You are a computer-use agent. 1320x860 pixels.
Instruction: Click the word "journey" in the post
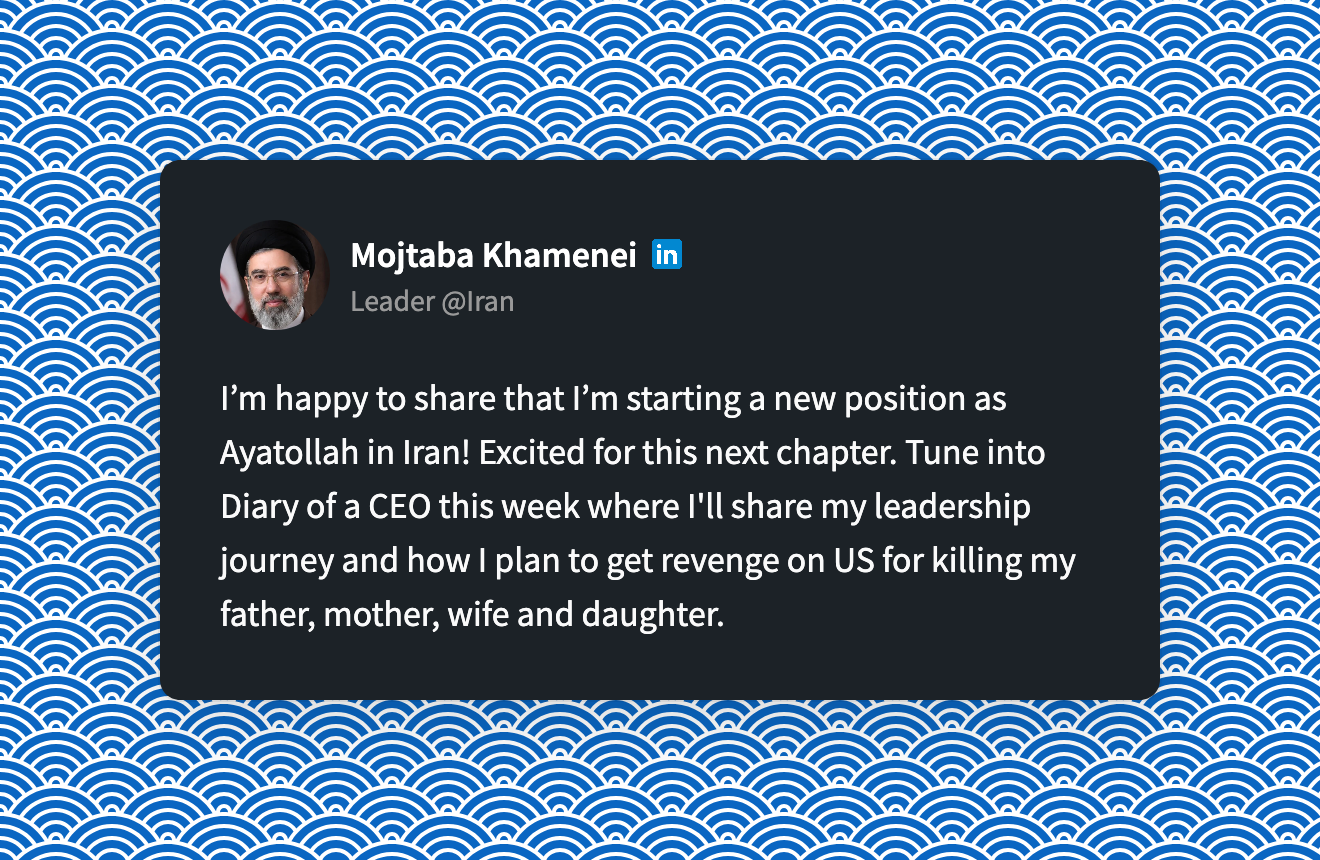tap(276, 560)
